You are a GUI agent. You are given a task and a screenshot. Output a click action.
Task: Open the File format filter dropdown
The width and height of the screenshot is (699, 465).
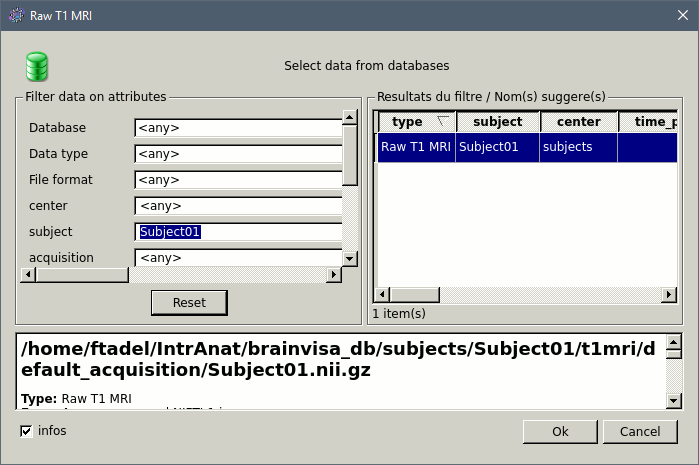tap(238, 180)
